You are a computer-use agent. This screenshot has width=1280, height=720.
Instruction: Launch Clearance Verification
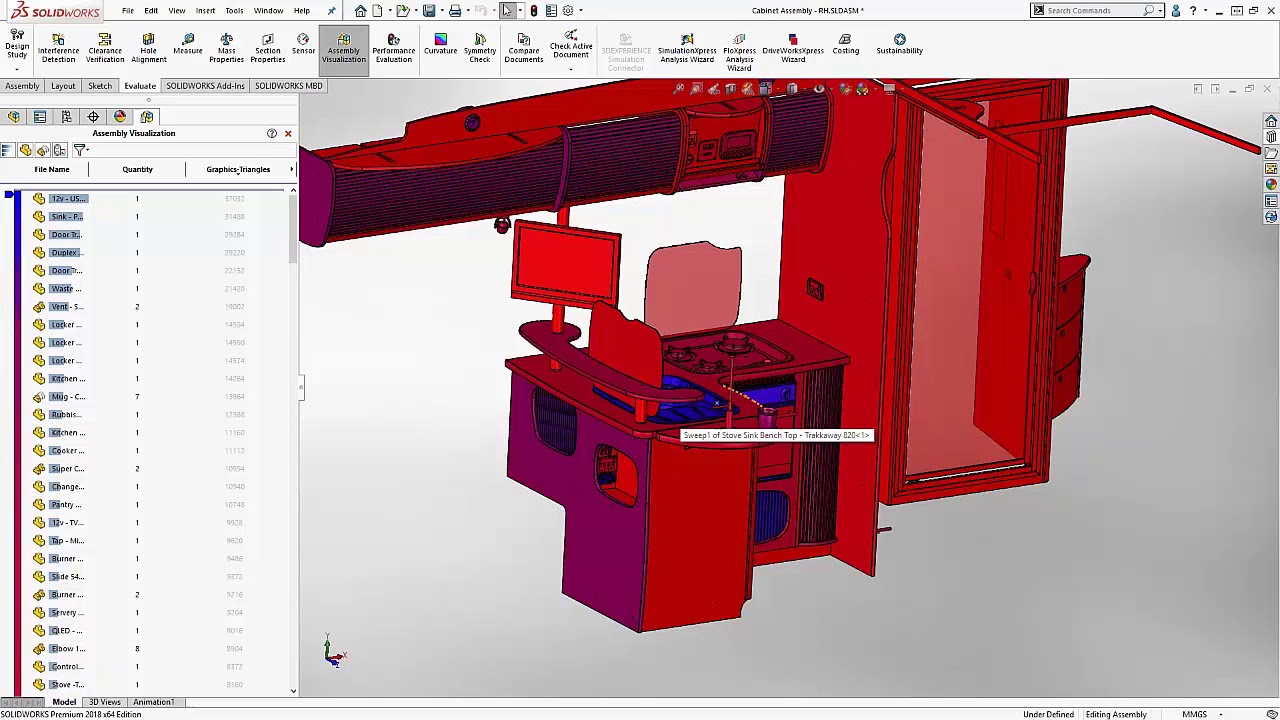pos(105,49)
